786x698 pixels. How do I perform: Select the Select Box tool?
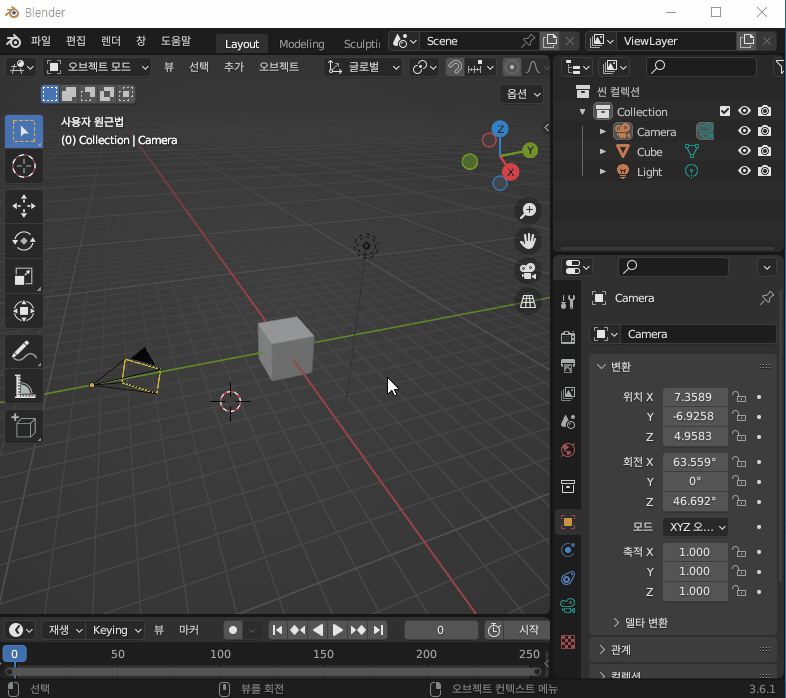click(x=24, y=131)
